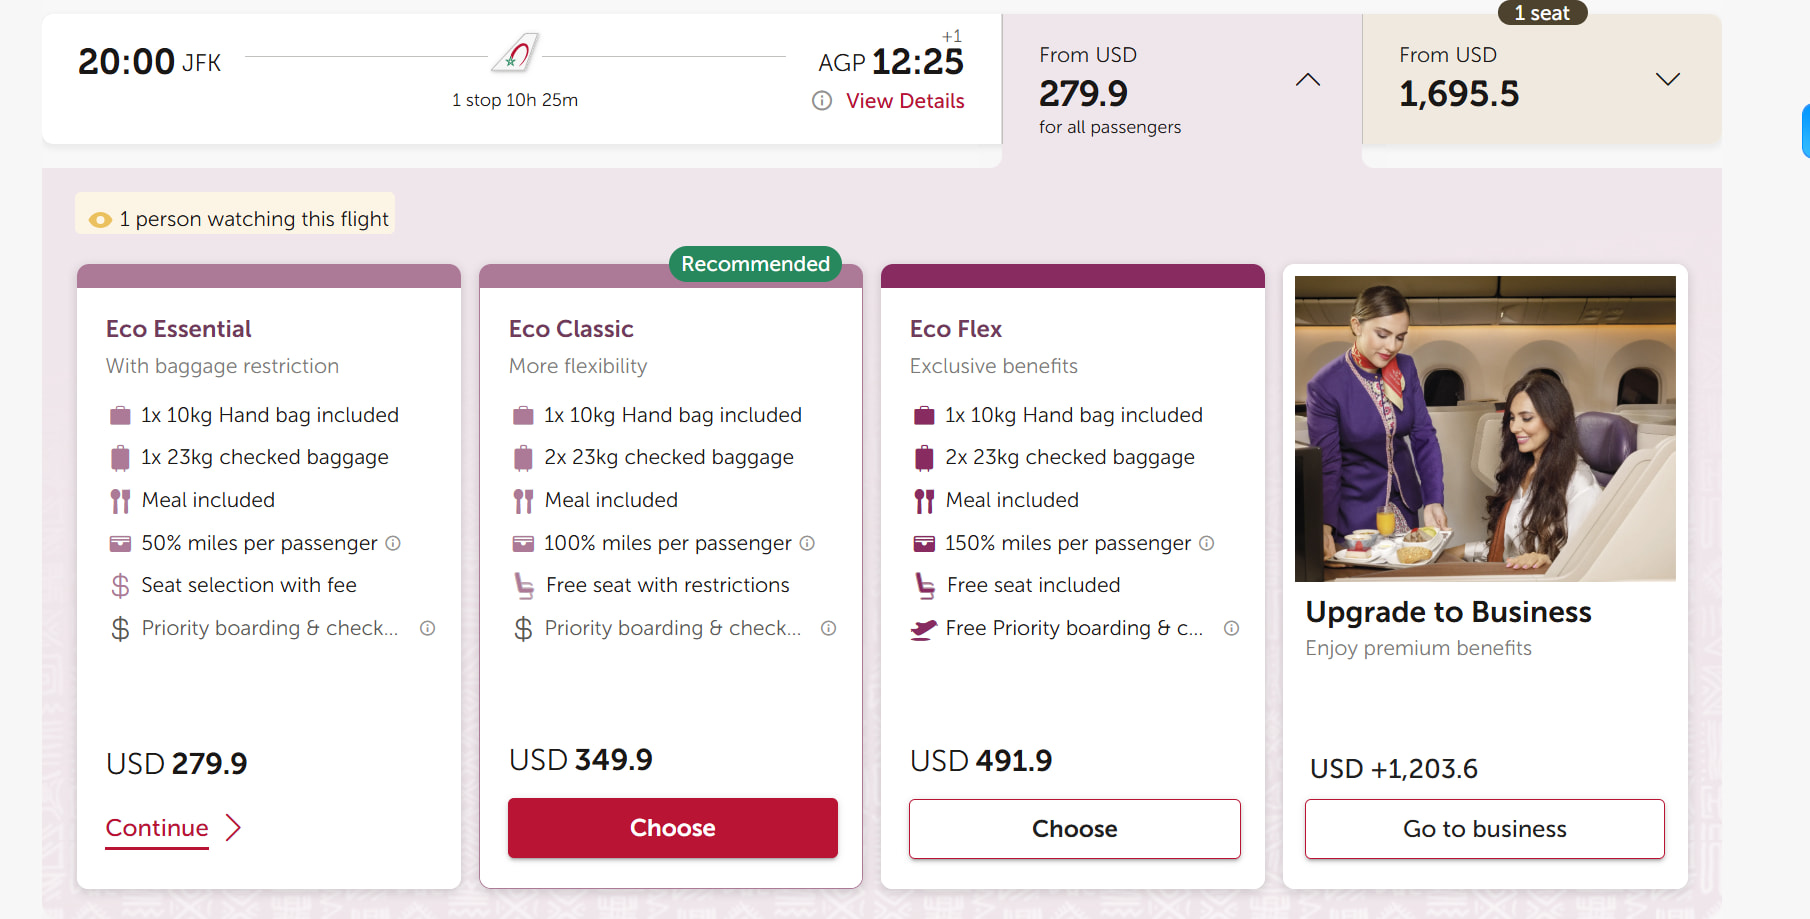This screenshot has width=1810, height=919.
Task: Expand the USD 1,695.5 business fare panel
Action: 1667,80
